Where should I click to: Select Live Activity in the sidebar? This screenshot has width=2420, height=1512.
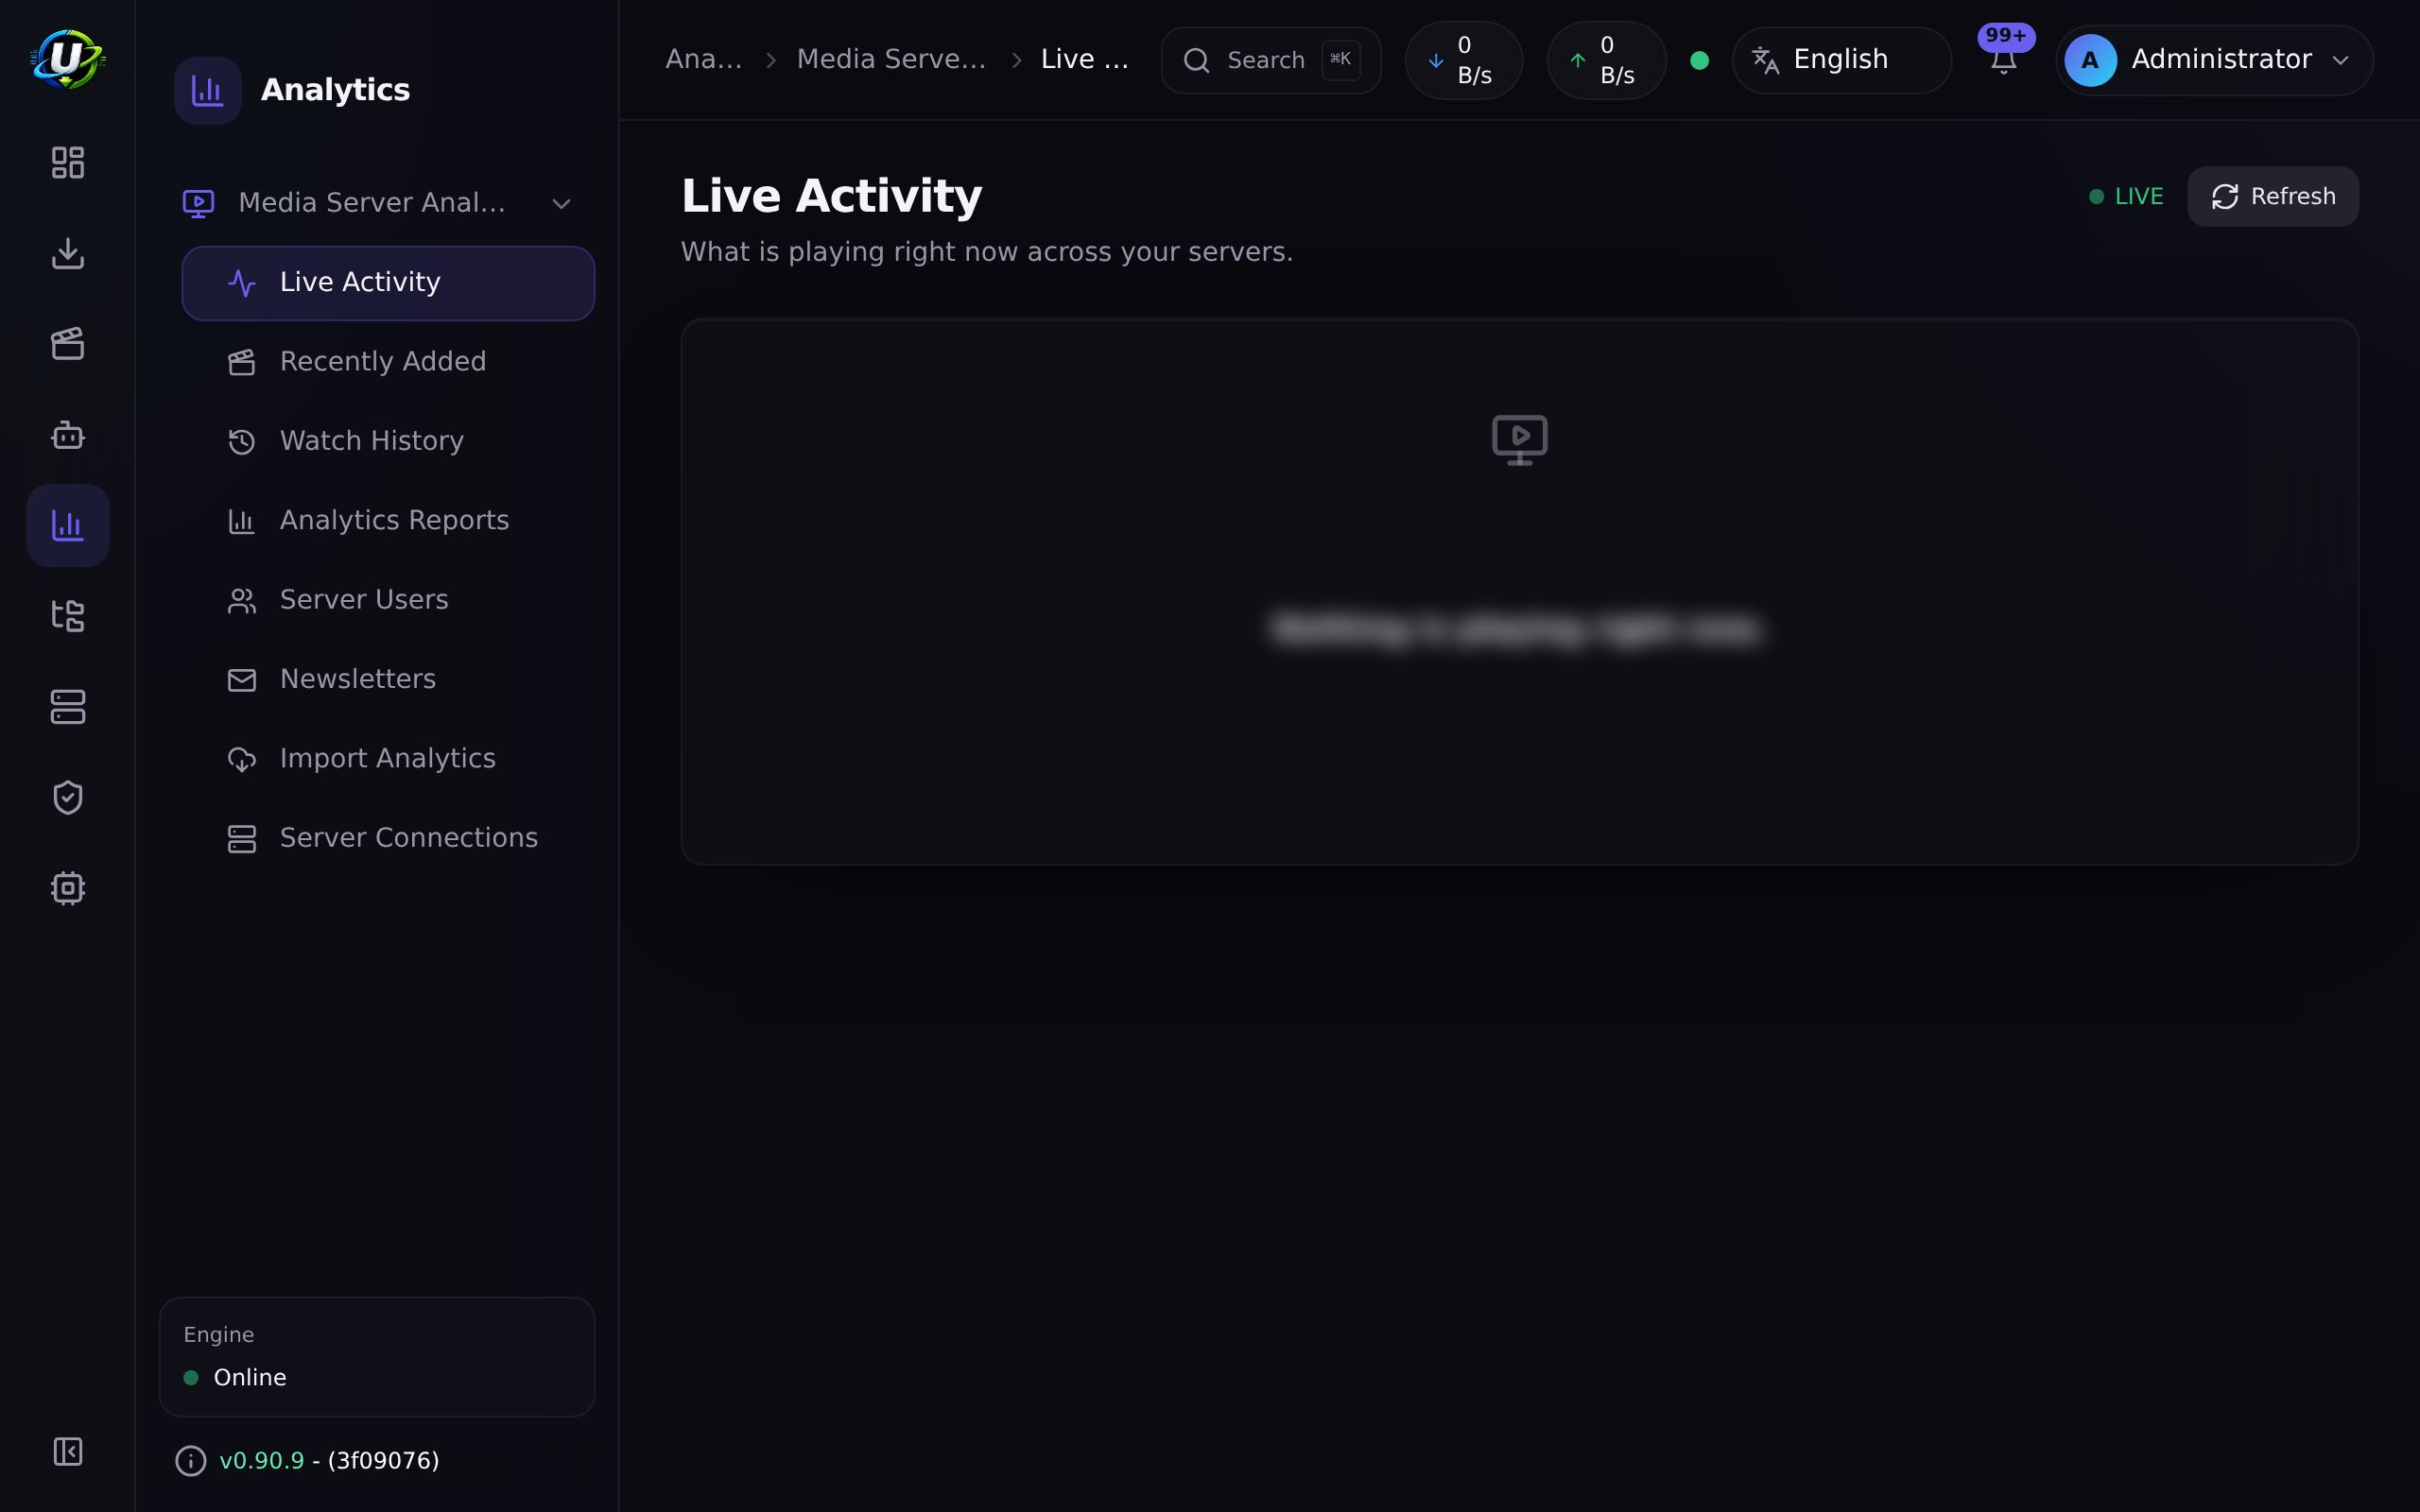388,283
